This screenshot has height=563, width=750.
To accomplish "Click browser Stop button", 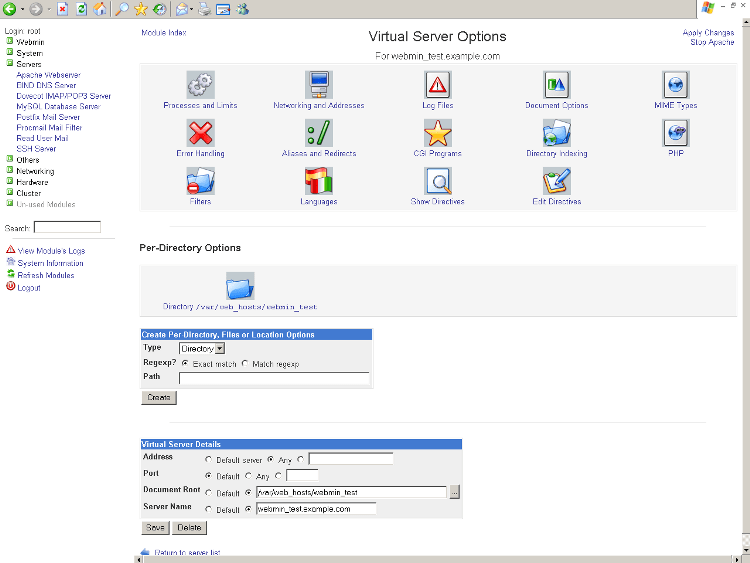I will point(63,9).
